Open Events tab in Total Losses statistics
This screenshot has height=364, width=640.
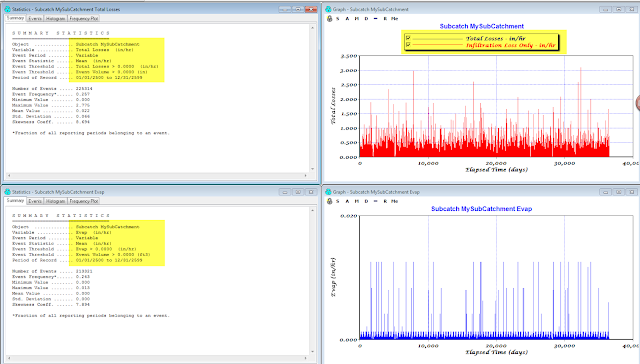point(35,19)
